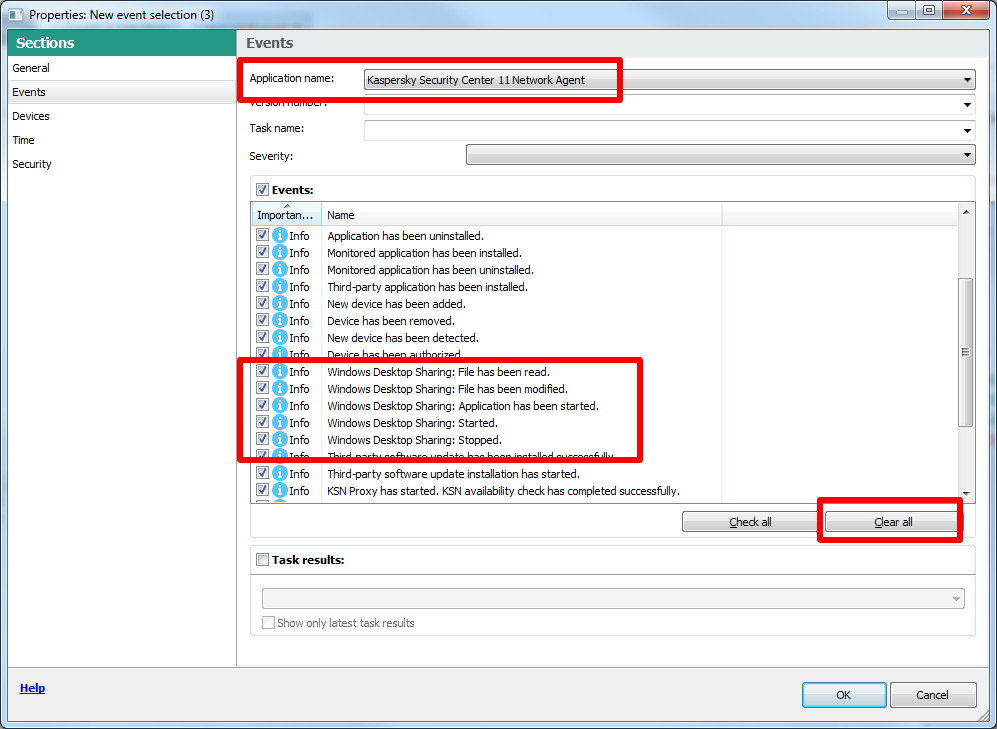Uncheck 'Windows Desktop Sharing: File has been modified'

[x=262, y=388]
